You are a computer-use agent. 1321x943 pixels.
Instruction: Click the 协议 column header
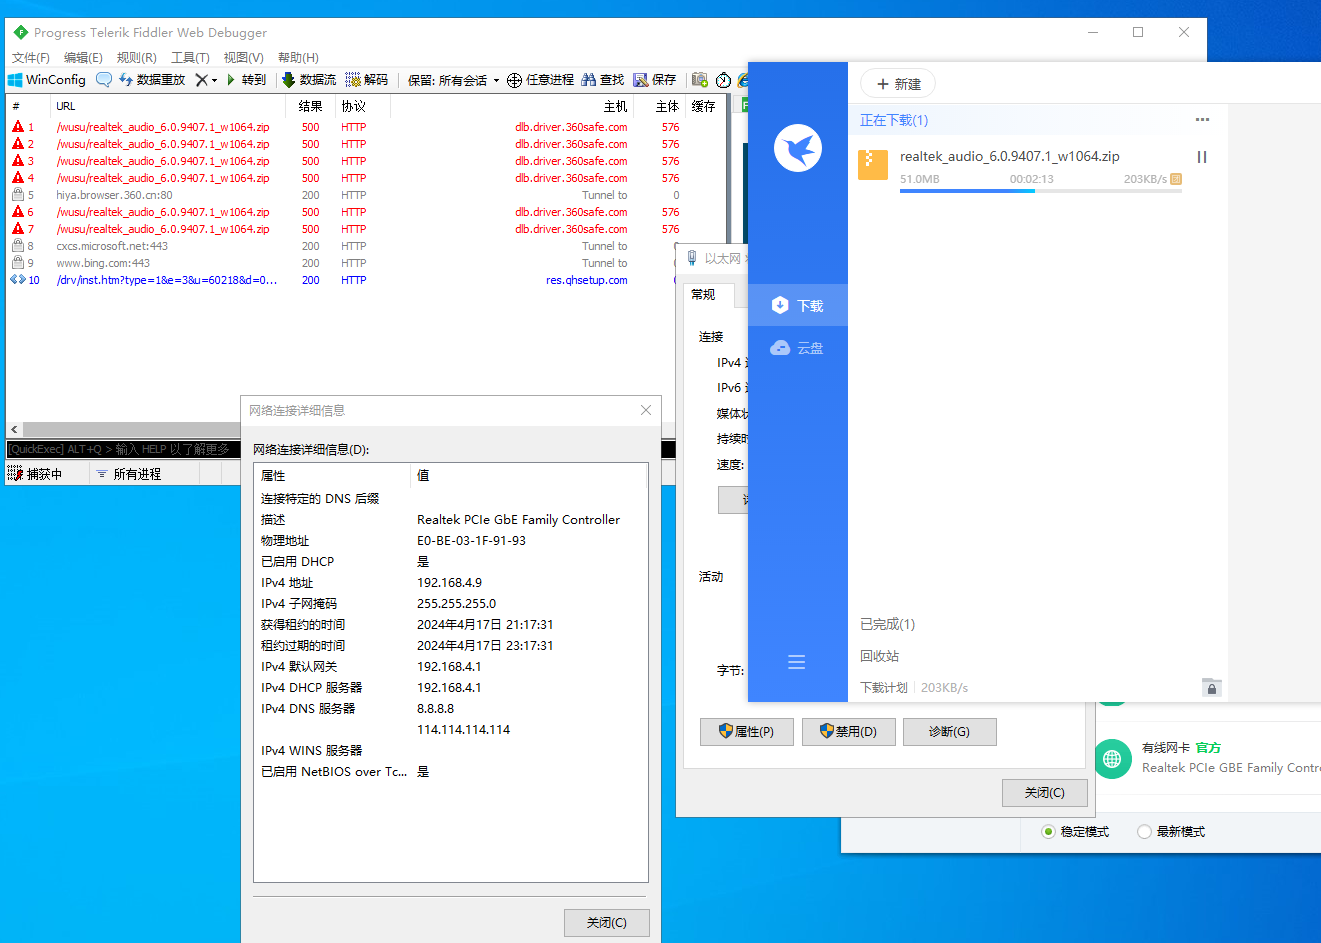click(x=363, y=106)
